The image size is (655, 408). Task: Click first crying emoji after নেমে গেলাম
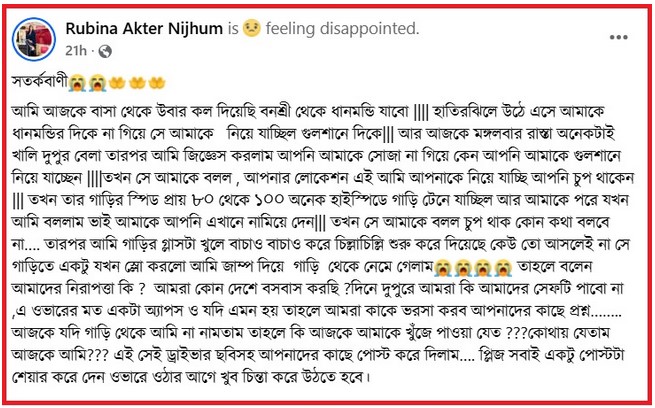coord(442,267)
